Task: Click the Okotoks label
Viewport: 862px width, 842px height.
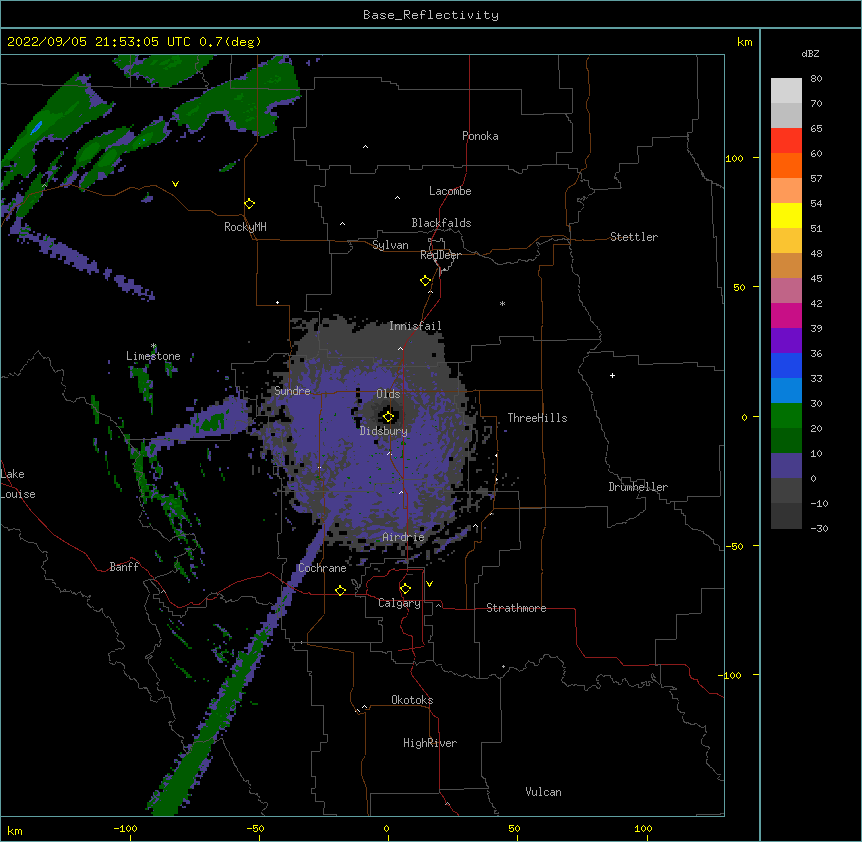Action: coord(412,700)
